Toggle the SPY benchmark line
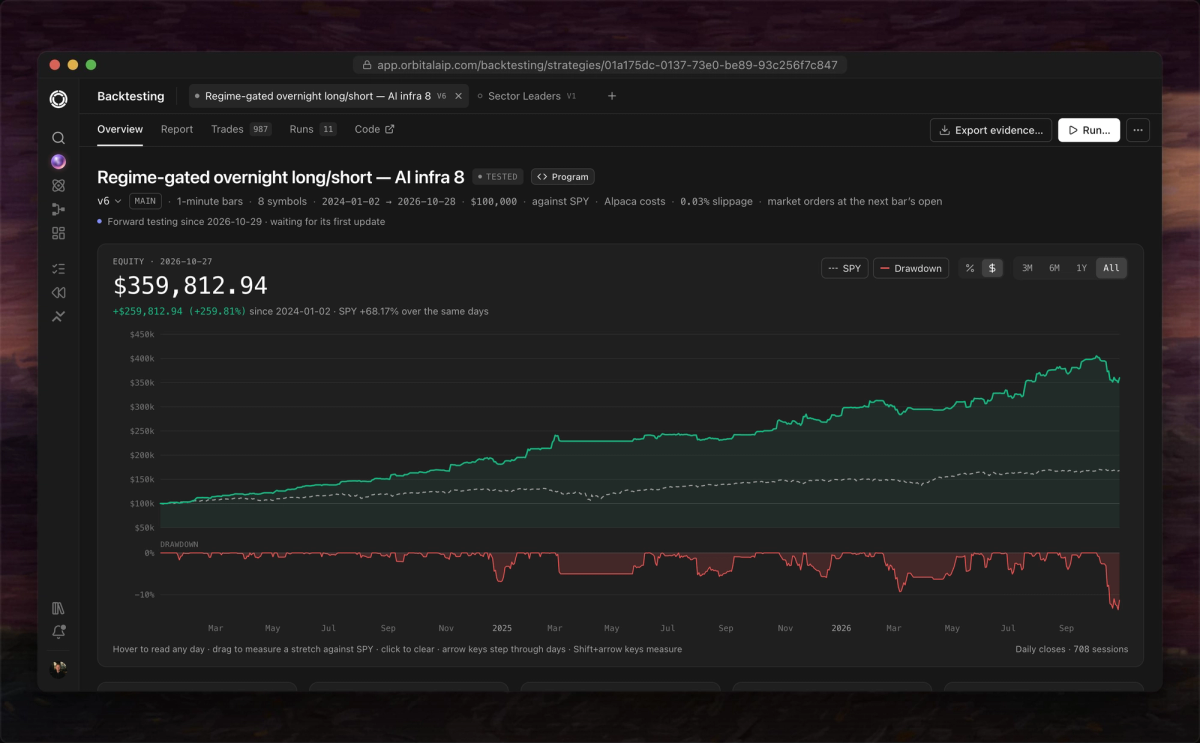The image size is (1200, 743). [x=845, y=268]
